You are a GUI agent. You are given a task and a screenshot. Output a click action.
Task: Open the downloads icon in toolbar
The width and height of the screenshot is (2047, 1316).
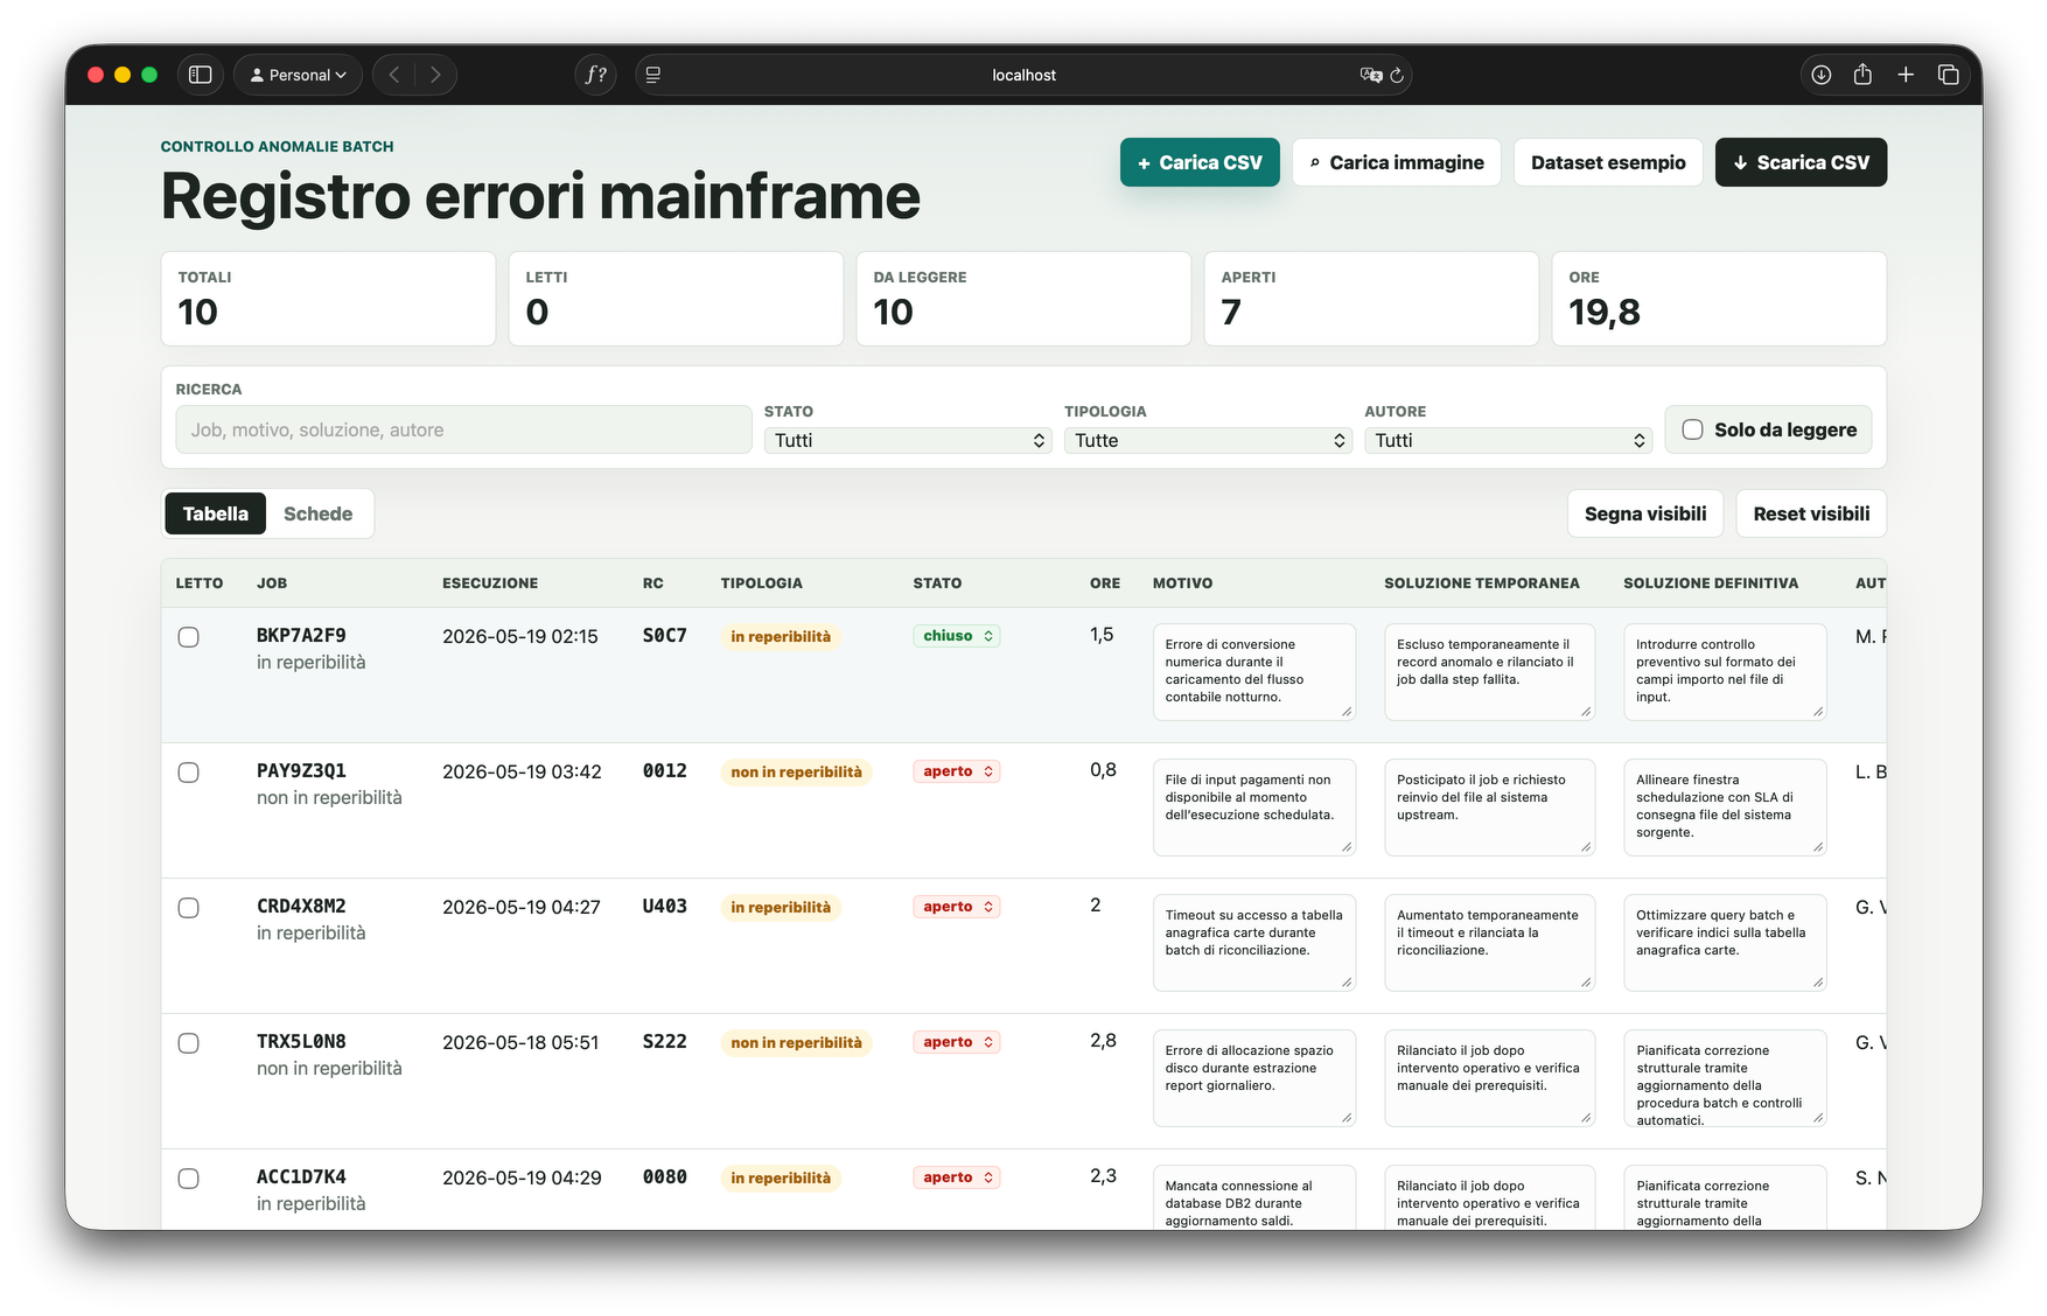pyautogui.click(x=1821, y=75)
